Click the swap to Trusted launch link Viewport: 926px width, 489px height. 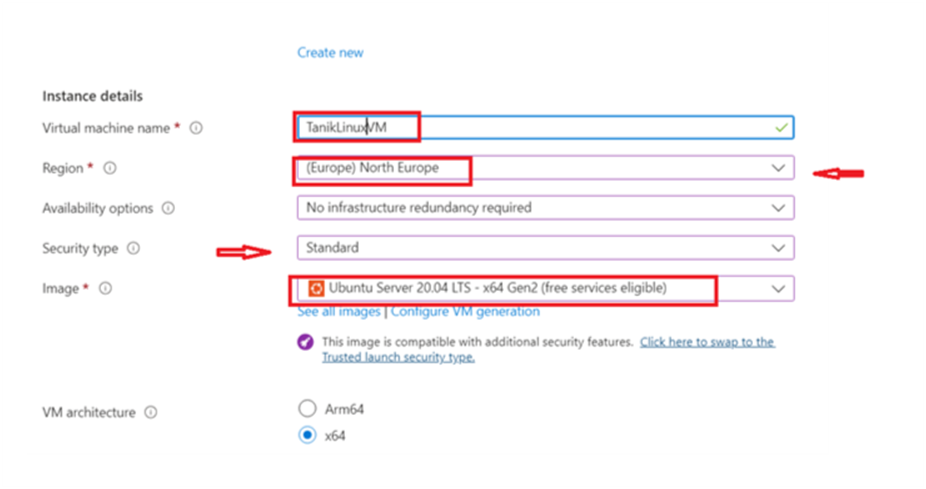point(706,342)
